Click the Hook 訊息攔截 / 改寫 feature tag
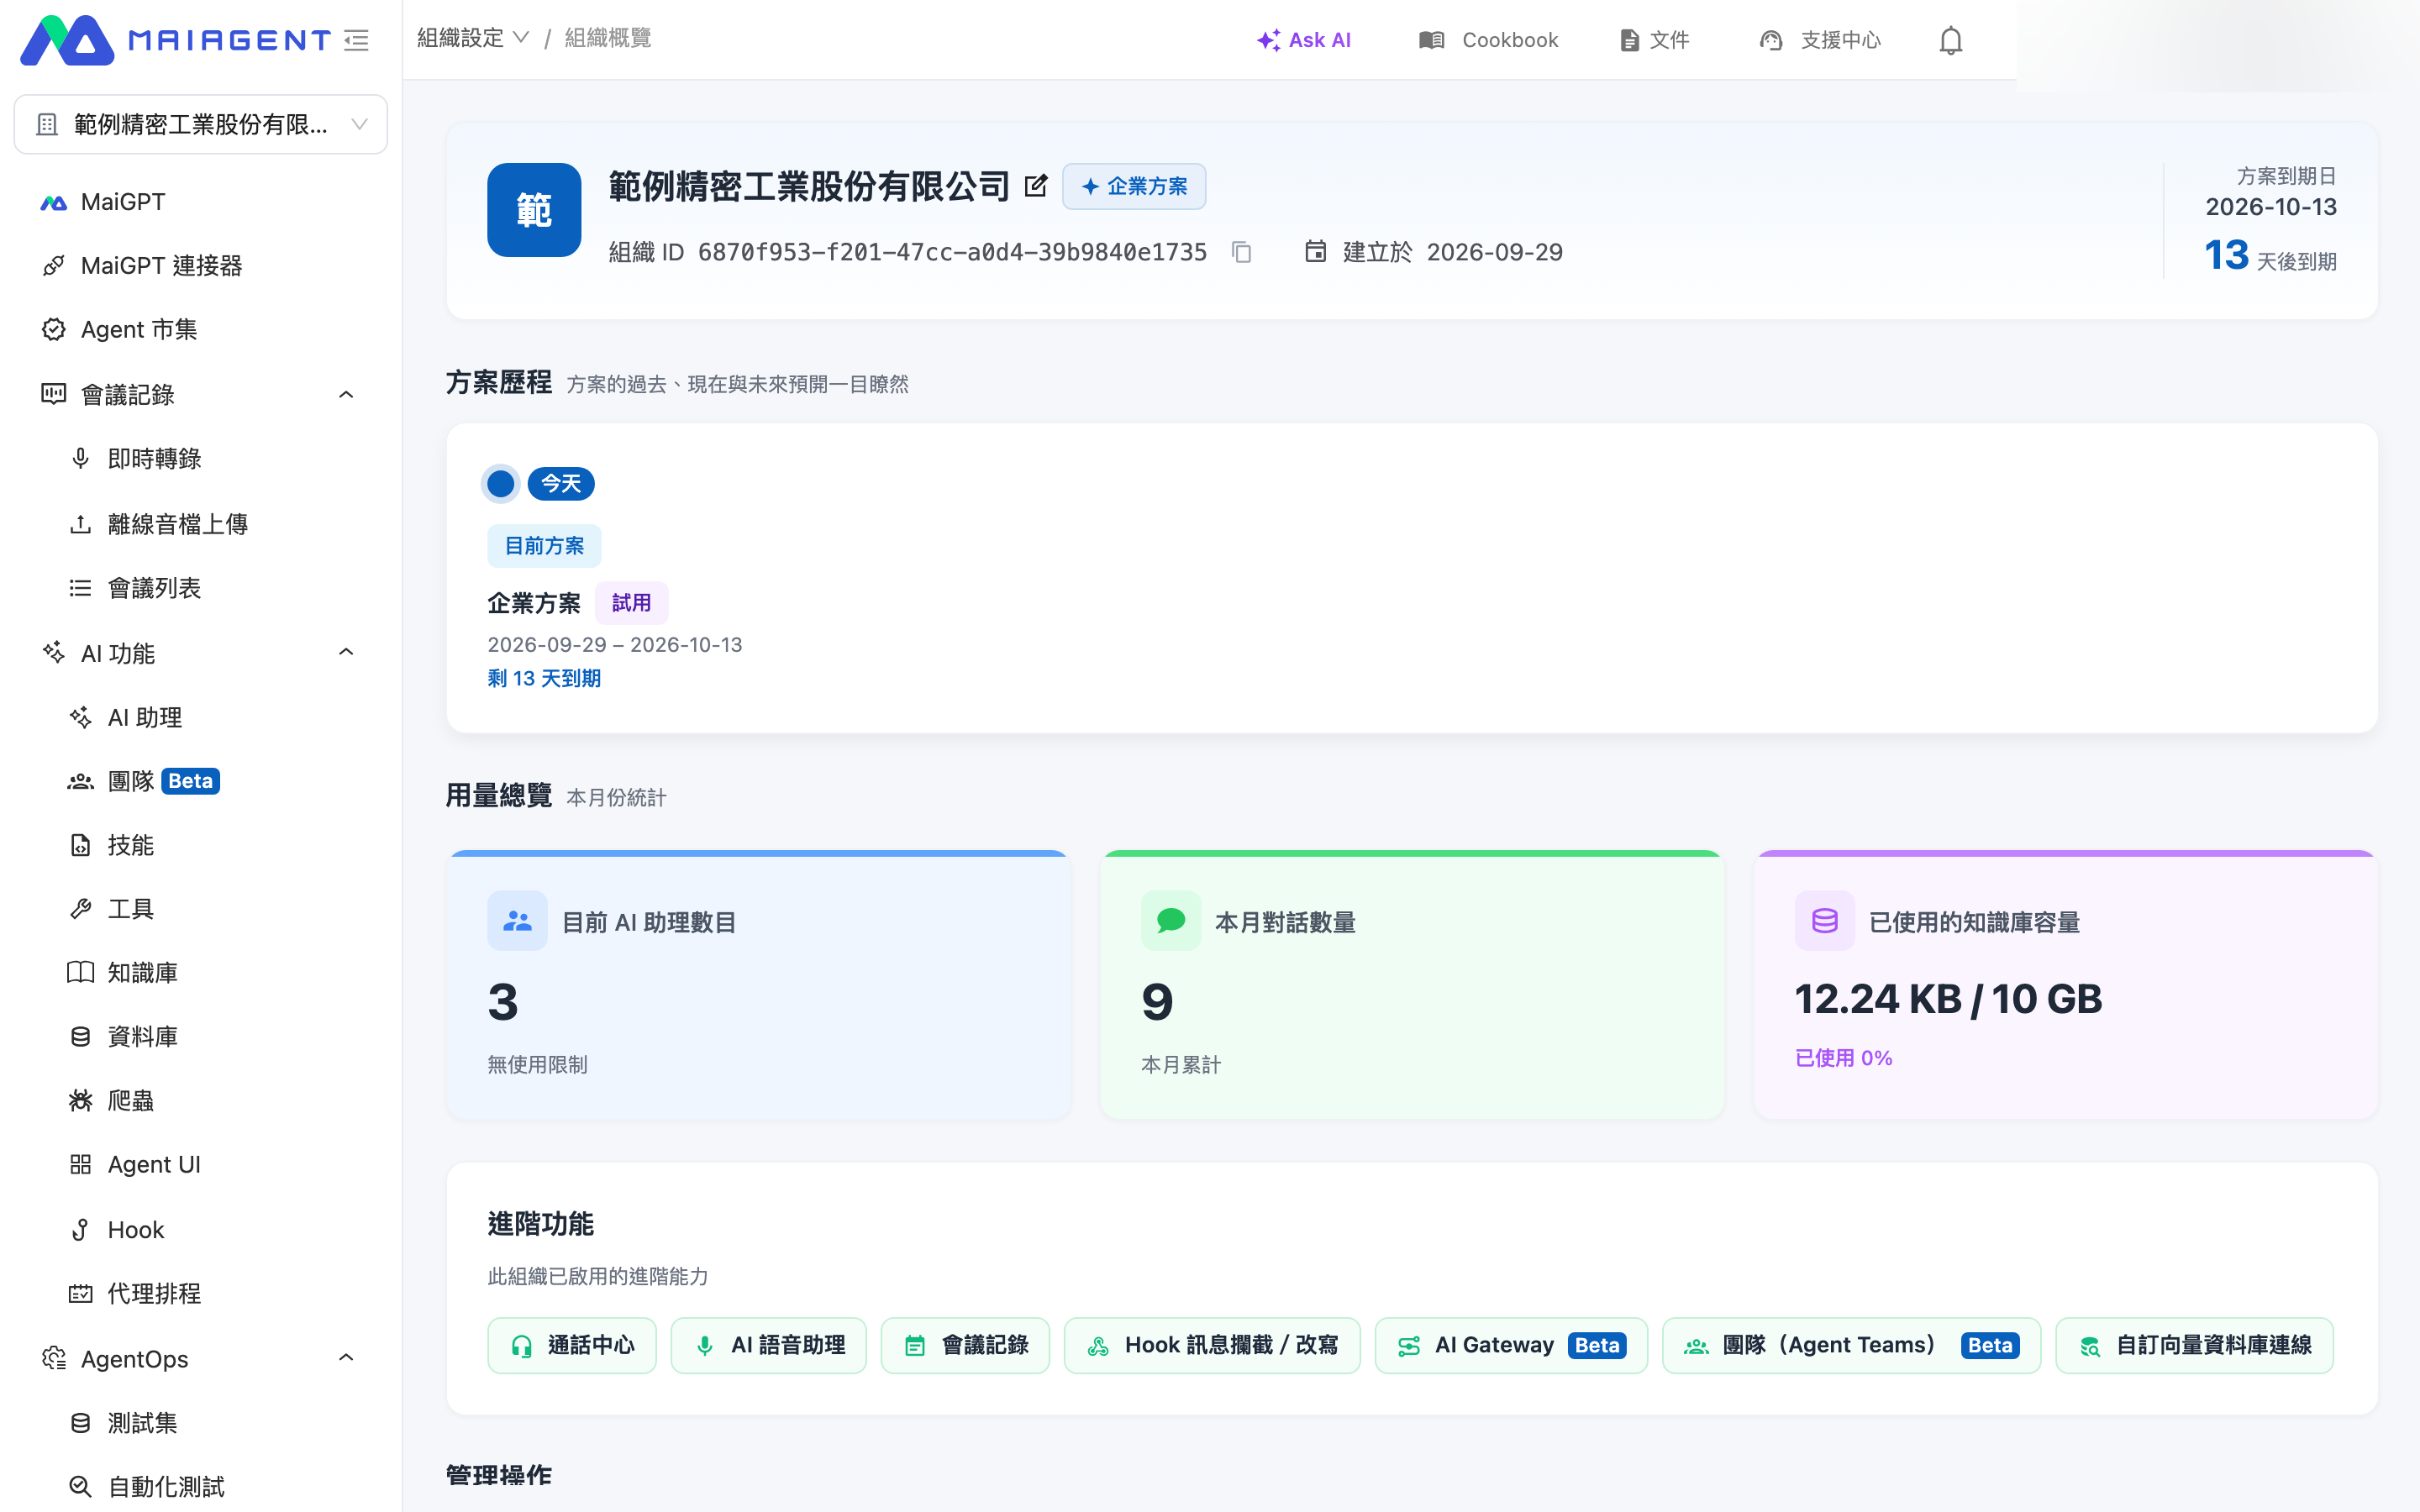Screen dimensions: 2420x1512 [x=1212, y=1346]
